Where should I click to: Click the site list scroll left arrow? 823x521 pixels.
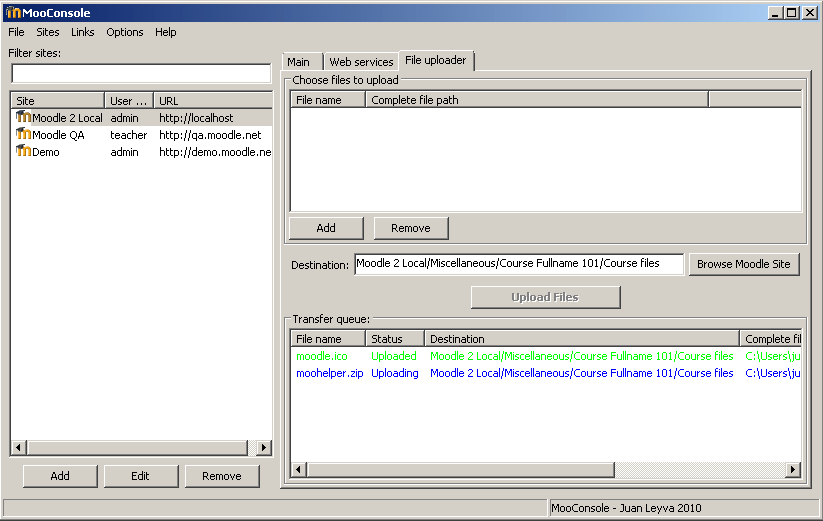pyautogui.click(x=19, y=448)
